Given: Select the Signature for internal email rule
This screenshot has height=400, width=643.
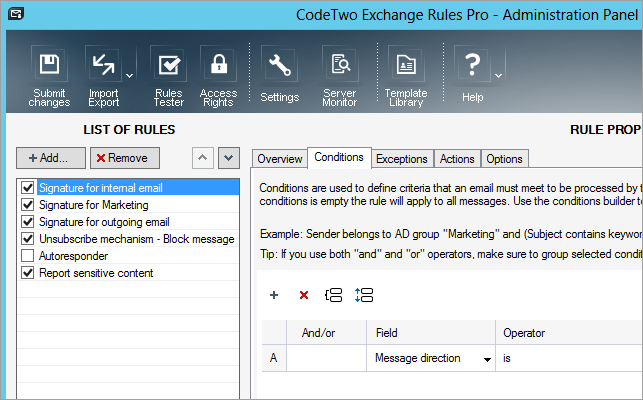Looking at the screenshot, I should (x=138, y=187).
